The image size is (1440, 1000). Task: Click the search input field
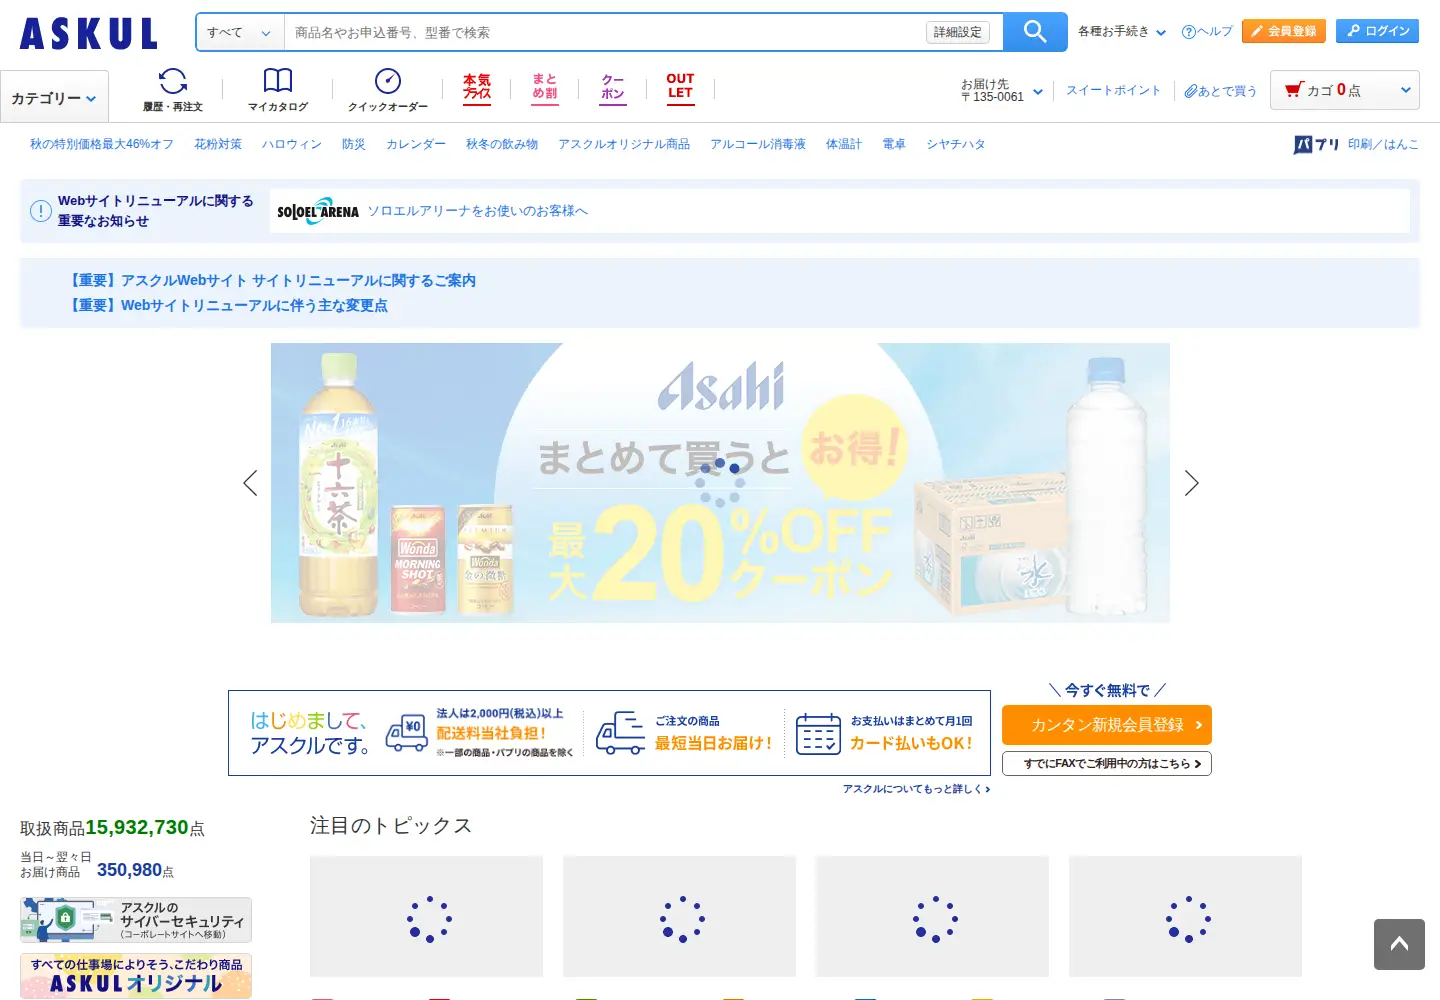pyautogui.click(x=605, y=32)
